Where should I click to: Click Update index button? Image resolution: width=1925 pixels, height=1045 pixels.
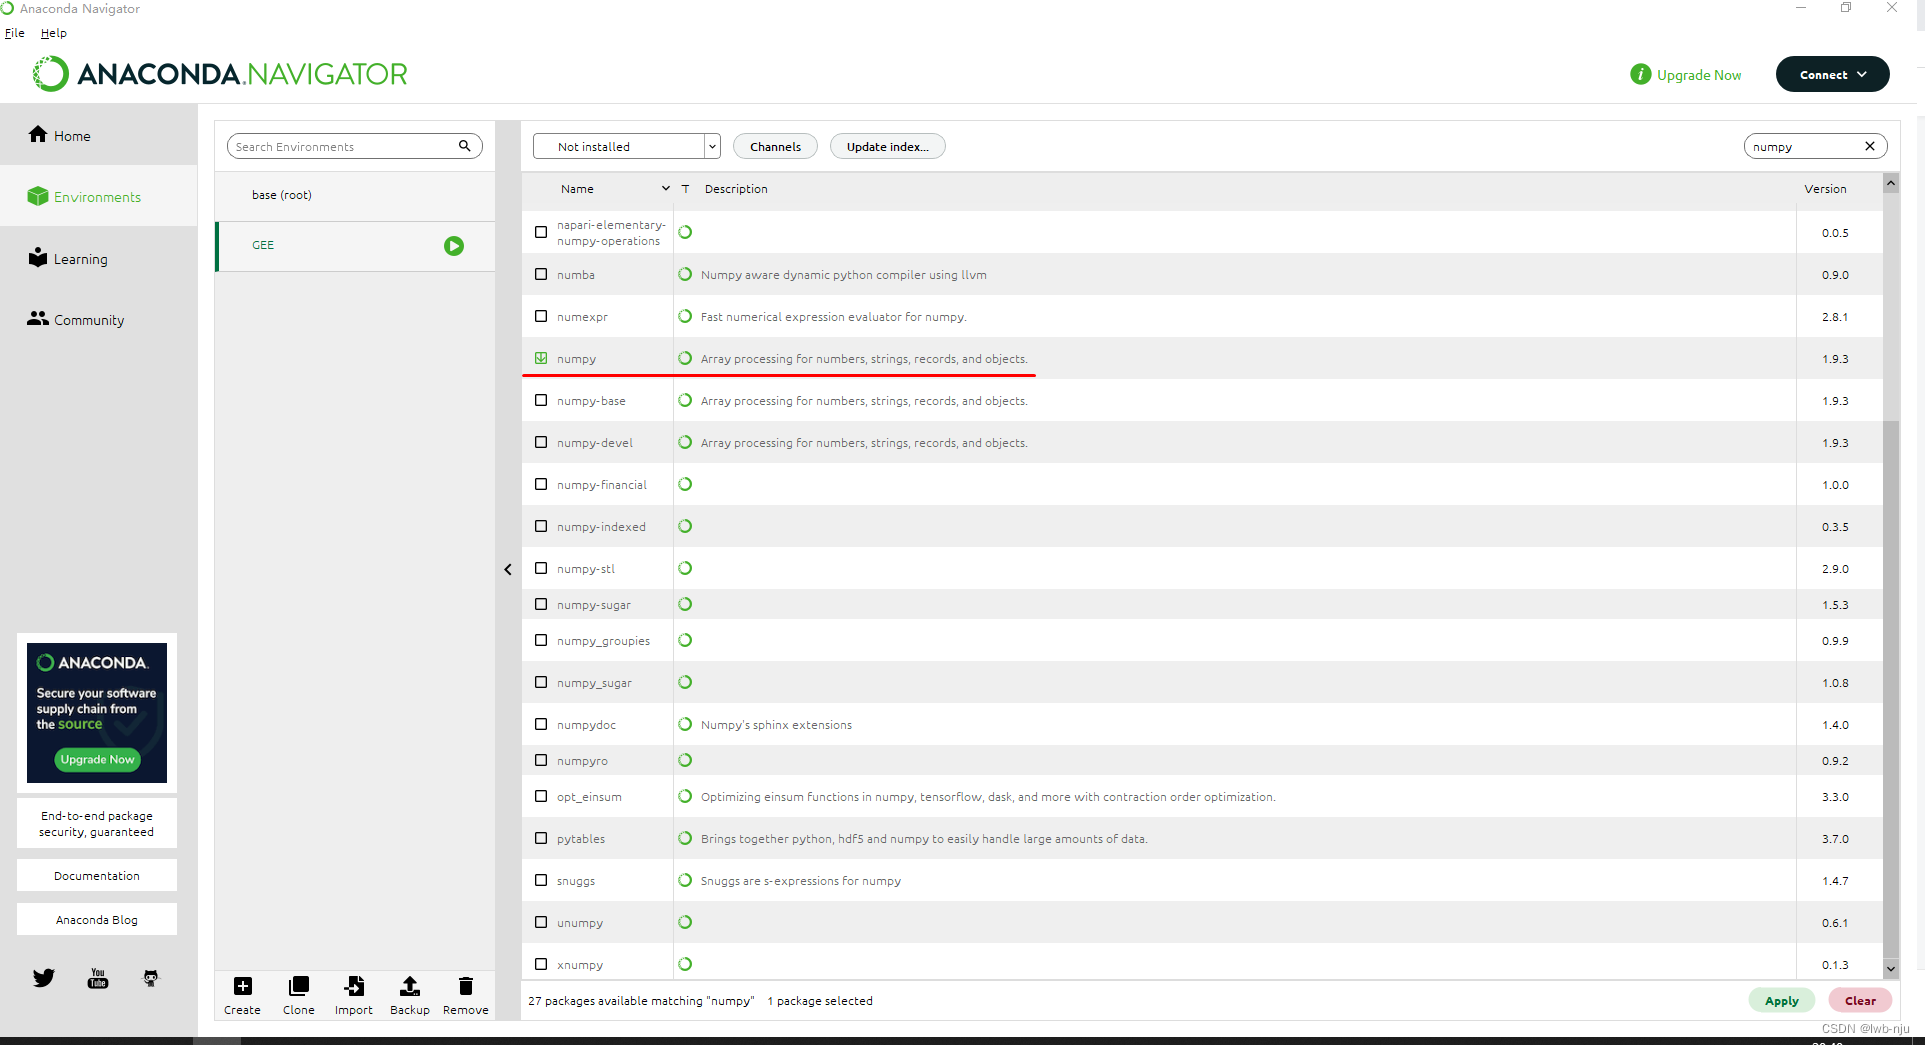pos(887,146)
